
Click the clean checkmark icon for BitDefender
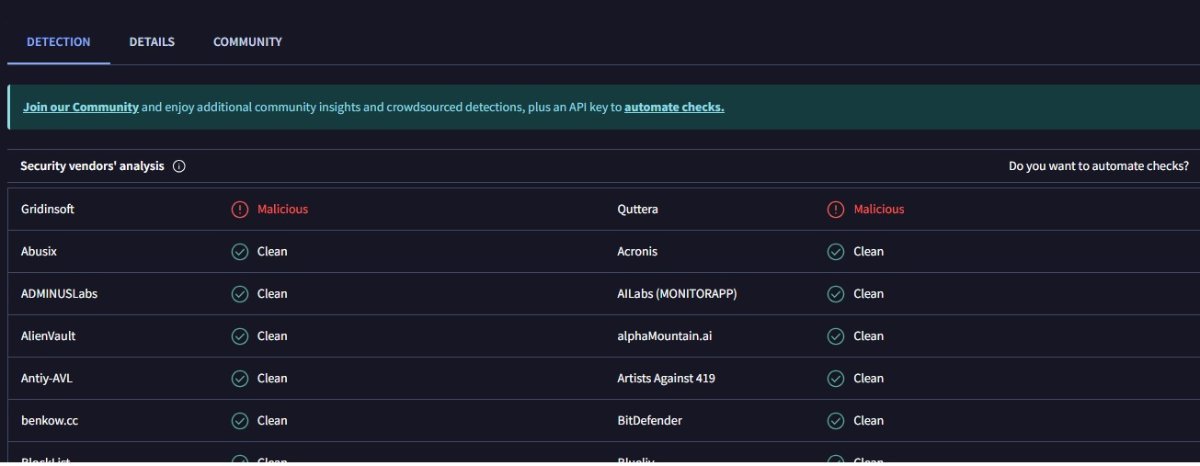point(836,421)
